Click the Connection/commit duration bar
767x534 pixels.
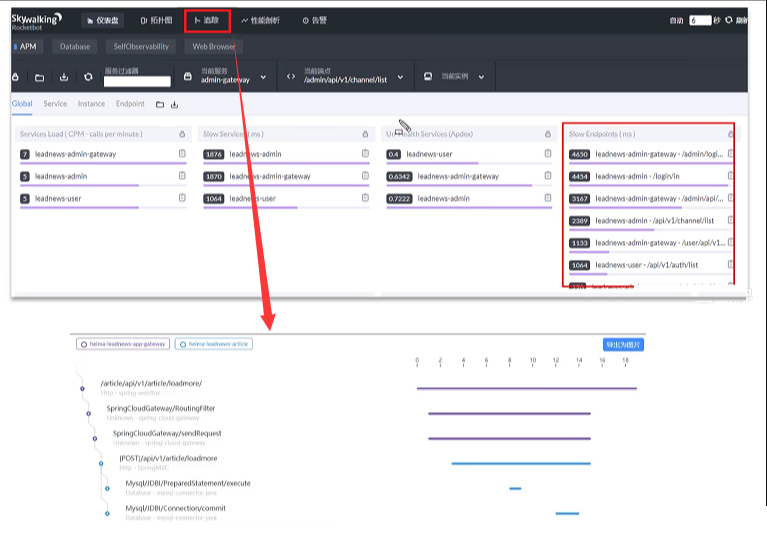567,513
